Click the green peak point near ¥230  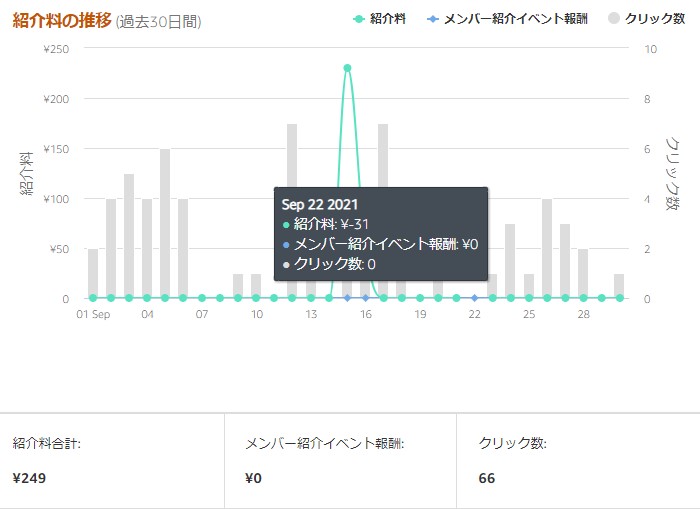pos(347,68)
